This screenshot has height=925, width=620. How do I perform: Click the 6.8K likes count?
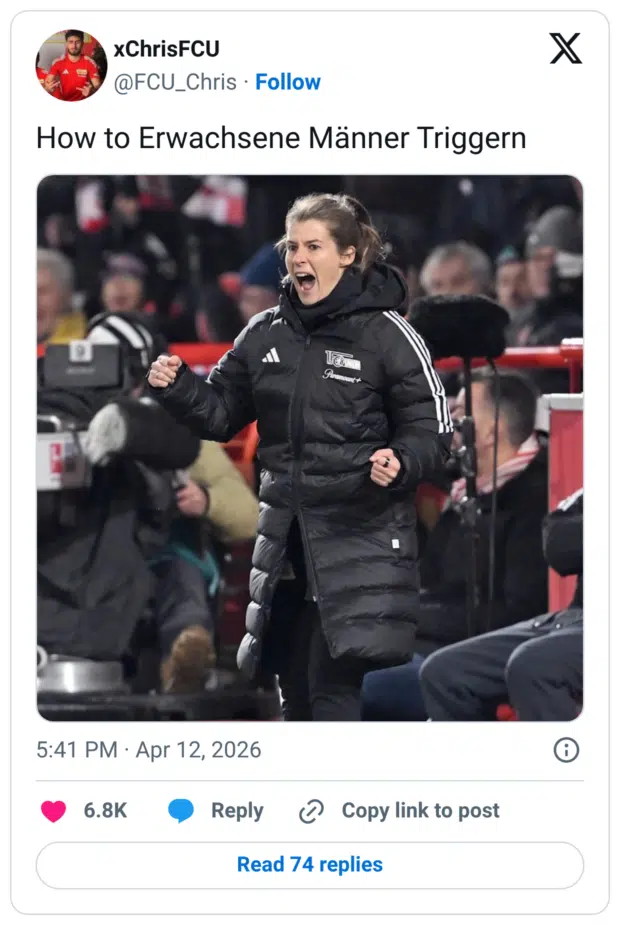pyautogui.click(x=105, y=811)
